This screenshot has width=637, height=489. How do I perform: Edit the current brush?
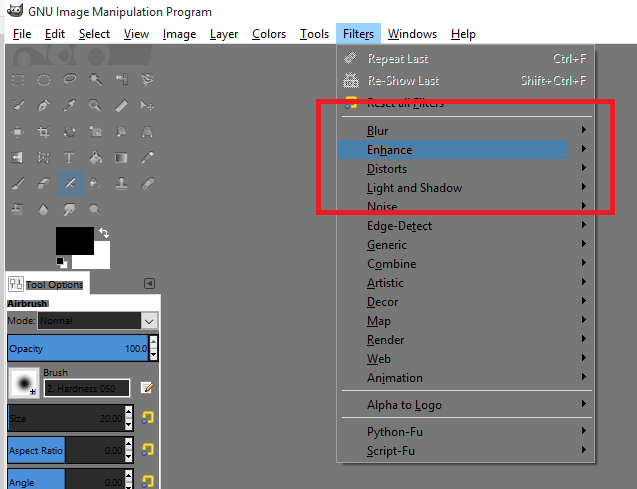pos(147,388)
